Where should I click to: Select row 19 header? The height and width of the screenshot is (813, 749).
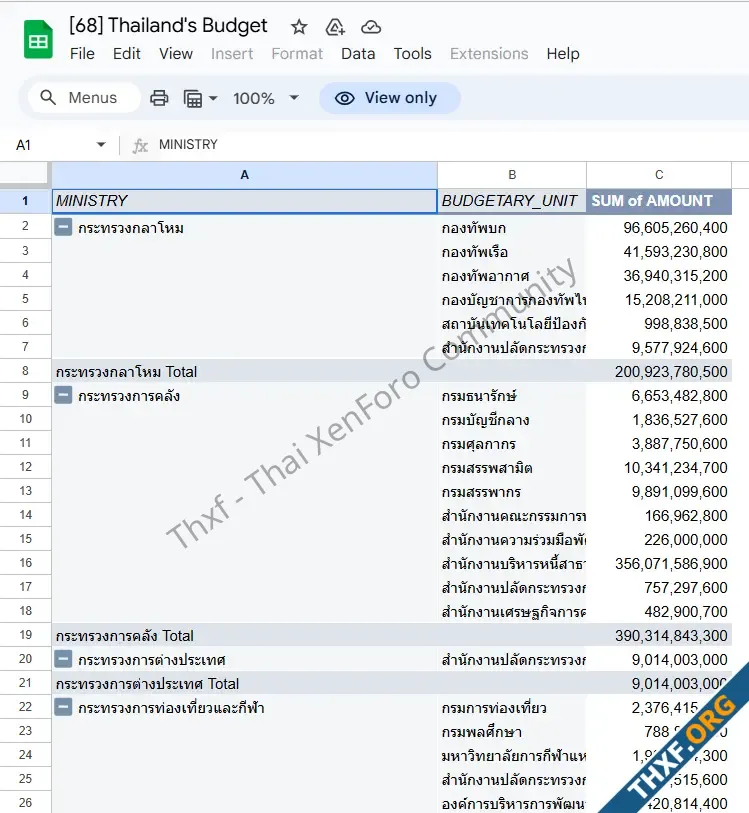(25, 635)
